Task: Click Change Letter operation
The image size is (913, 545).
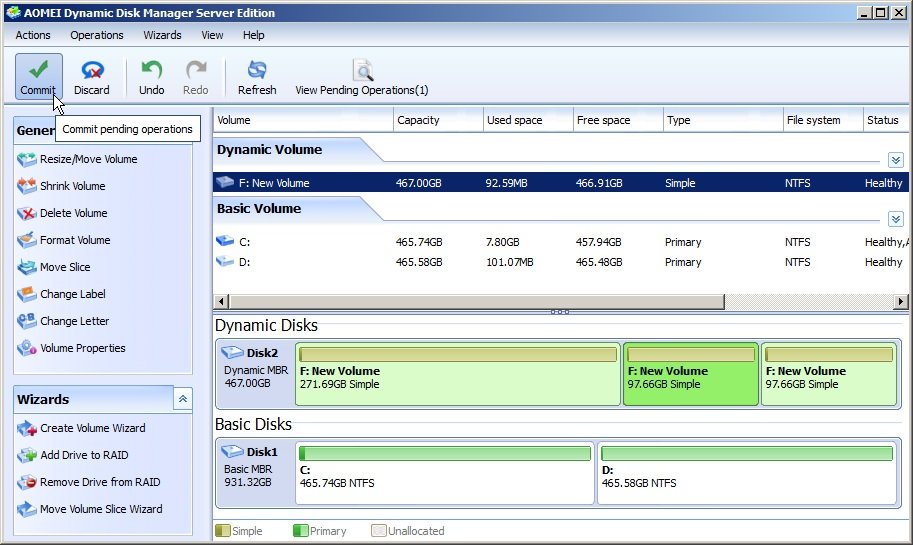Action: point(74,321)
